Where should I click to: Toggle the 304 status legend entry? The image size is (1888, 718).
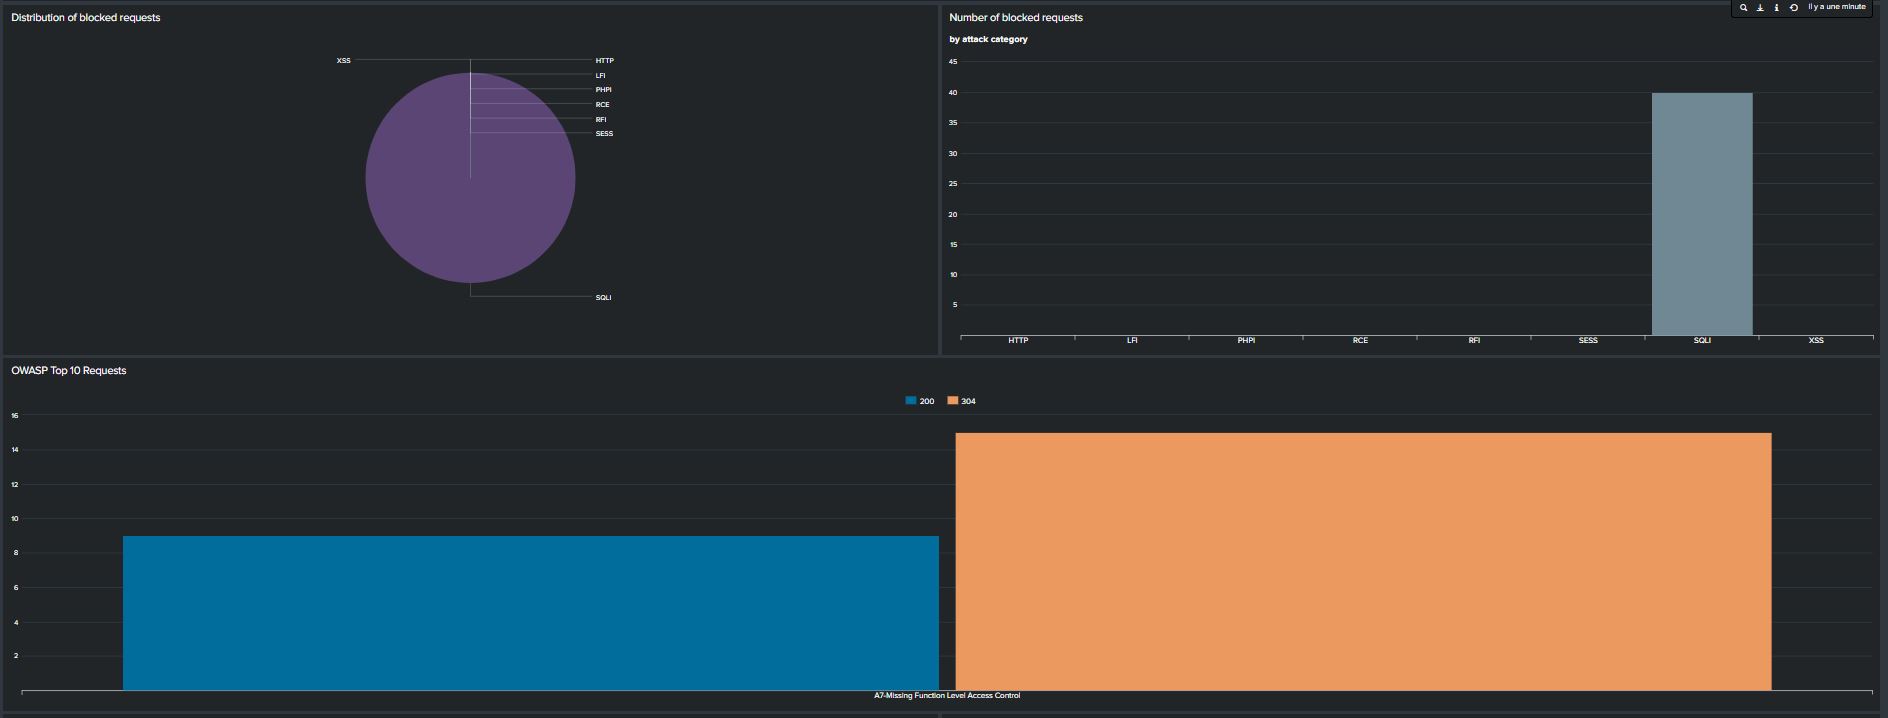coord(962,401)
